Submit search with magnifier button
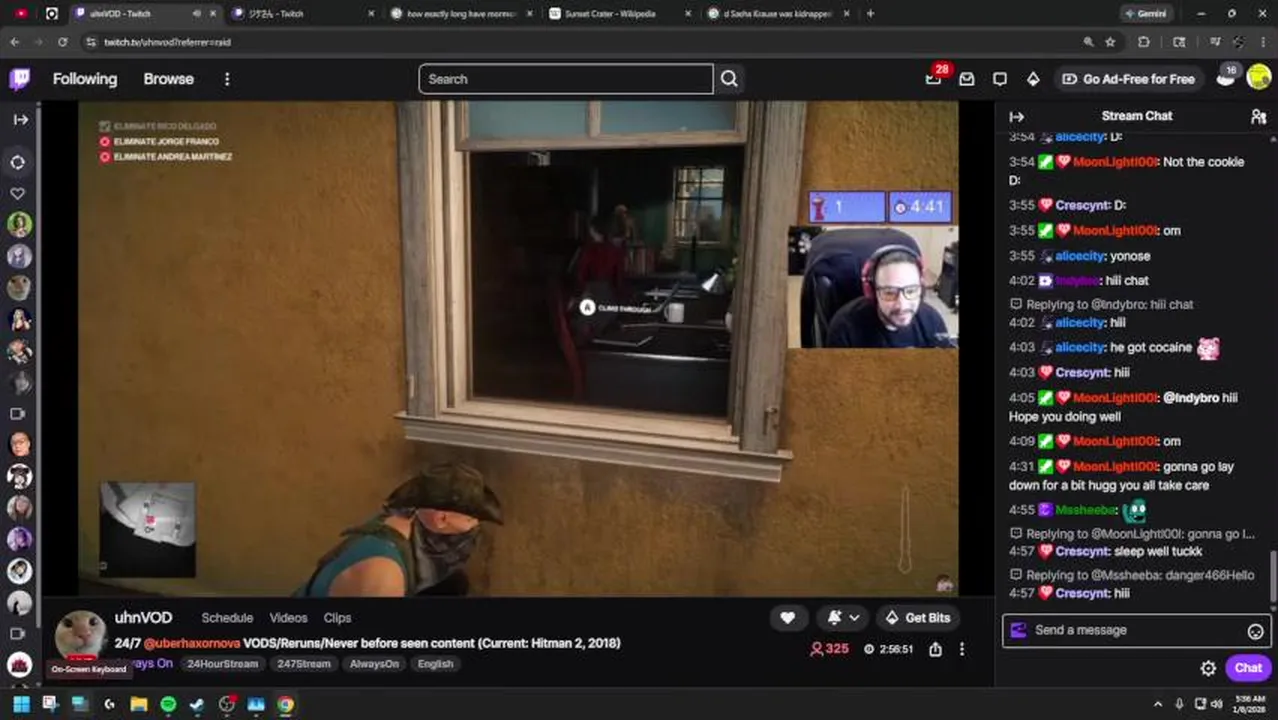The width and height of the screenshot is (1278, 720). (729, 79)
